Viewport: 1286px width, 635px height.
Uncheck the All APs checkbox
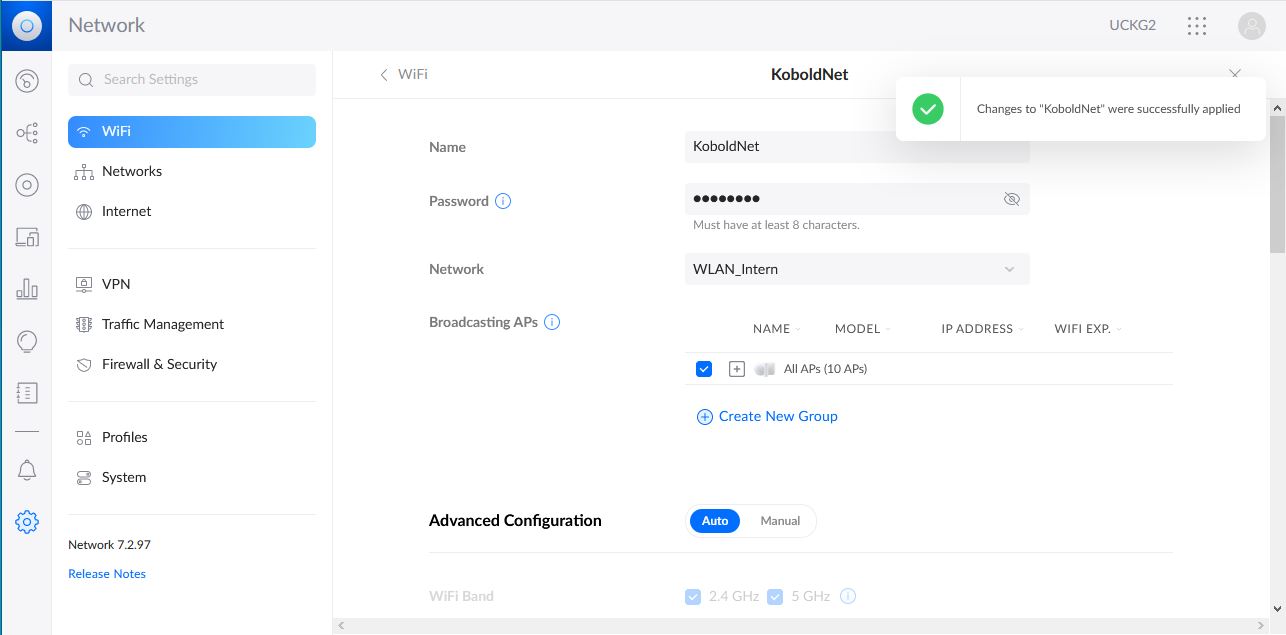(x=704, y=369)
